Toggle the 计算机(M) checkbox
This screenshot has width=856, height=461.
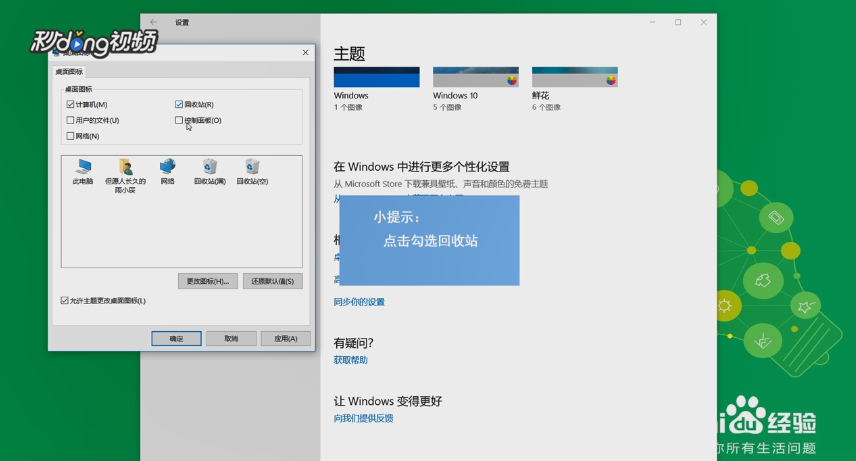[70, 104]
